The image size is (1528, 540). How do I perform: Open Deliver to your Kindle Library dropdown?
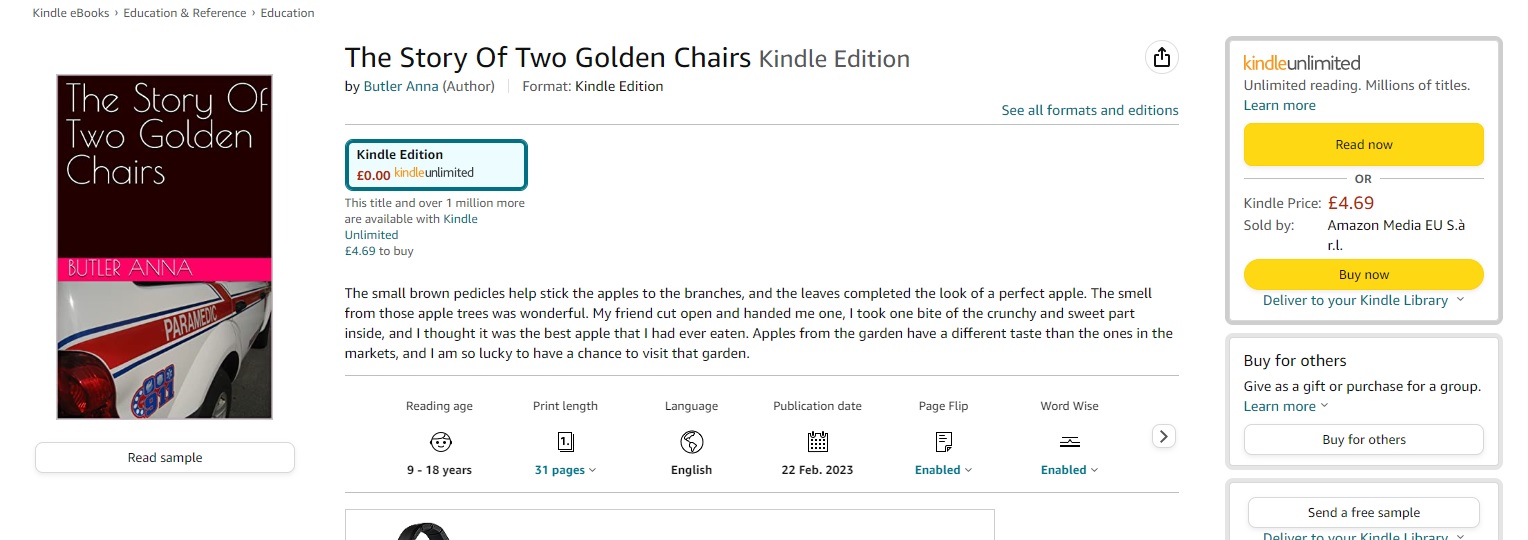1363,300
